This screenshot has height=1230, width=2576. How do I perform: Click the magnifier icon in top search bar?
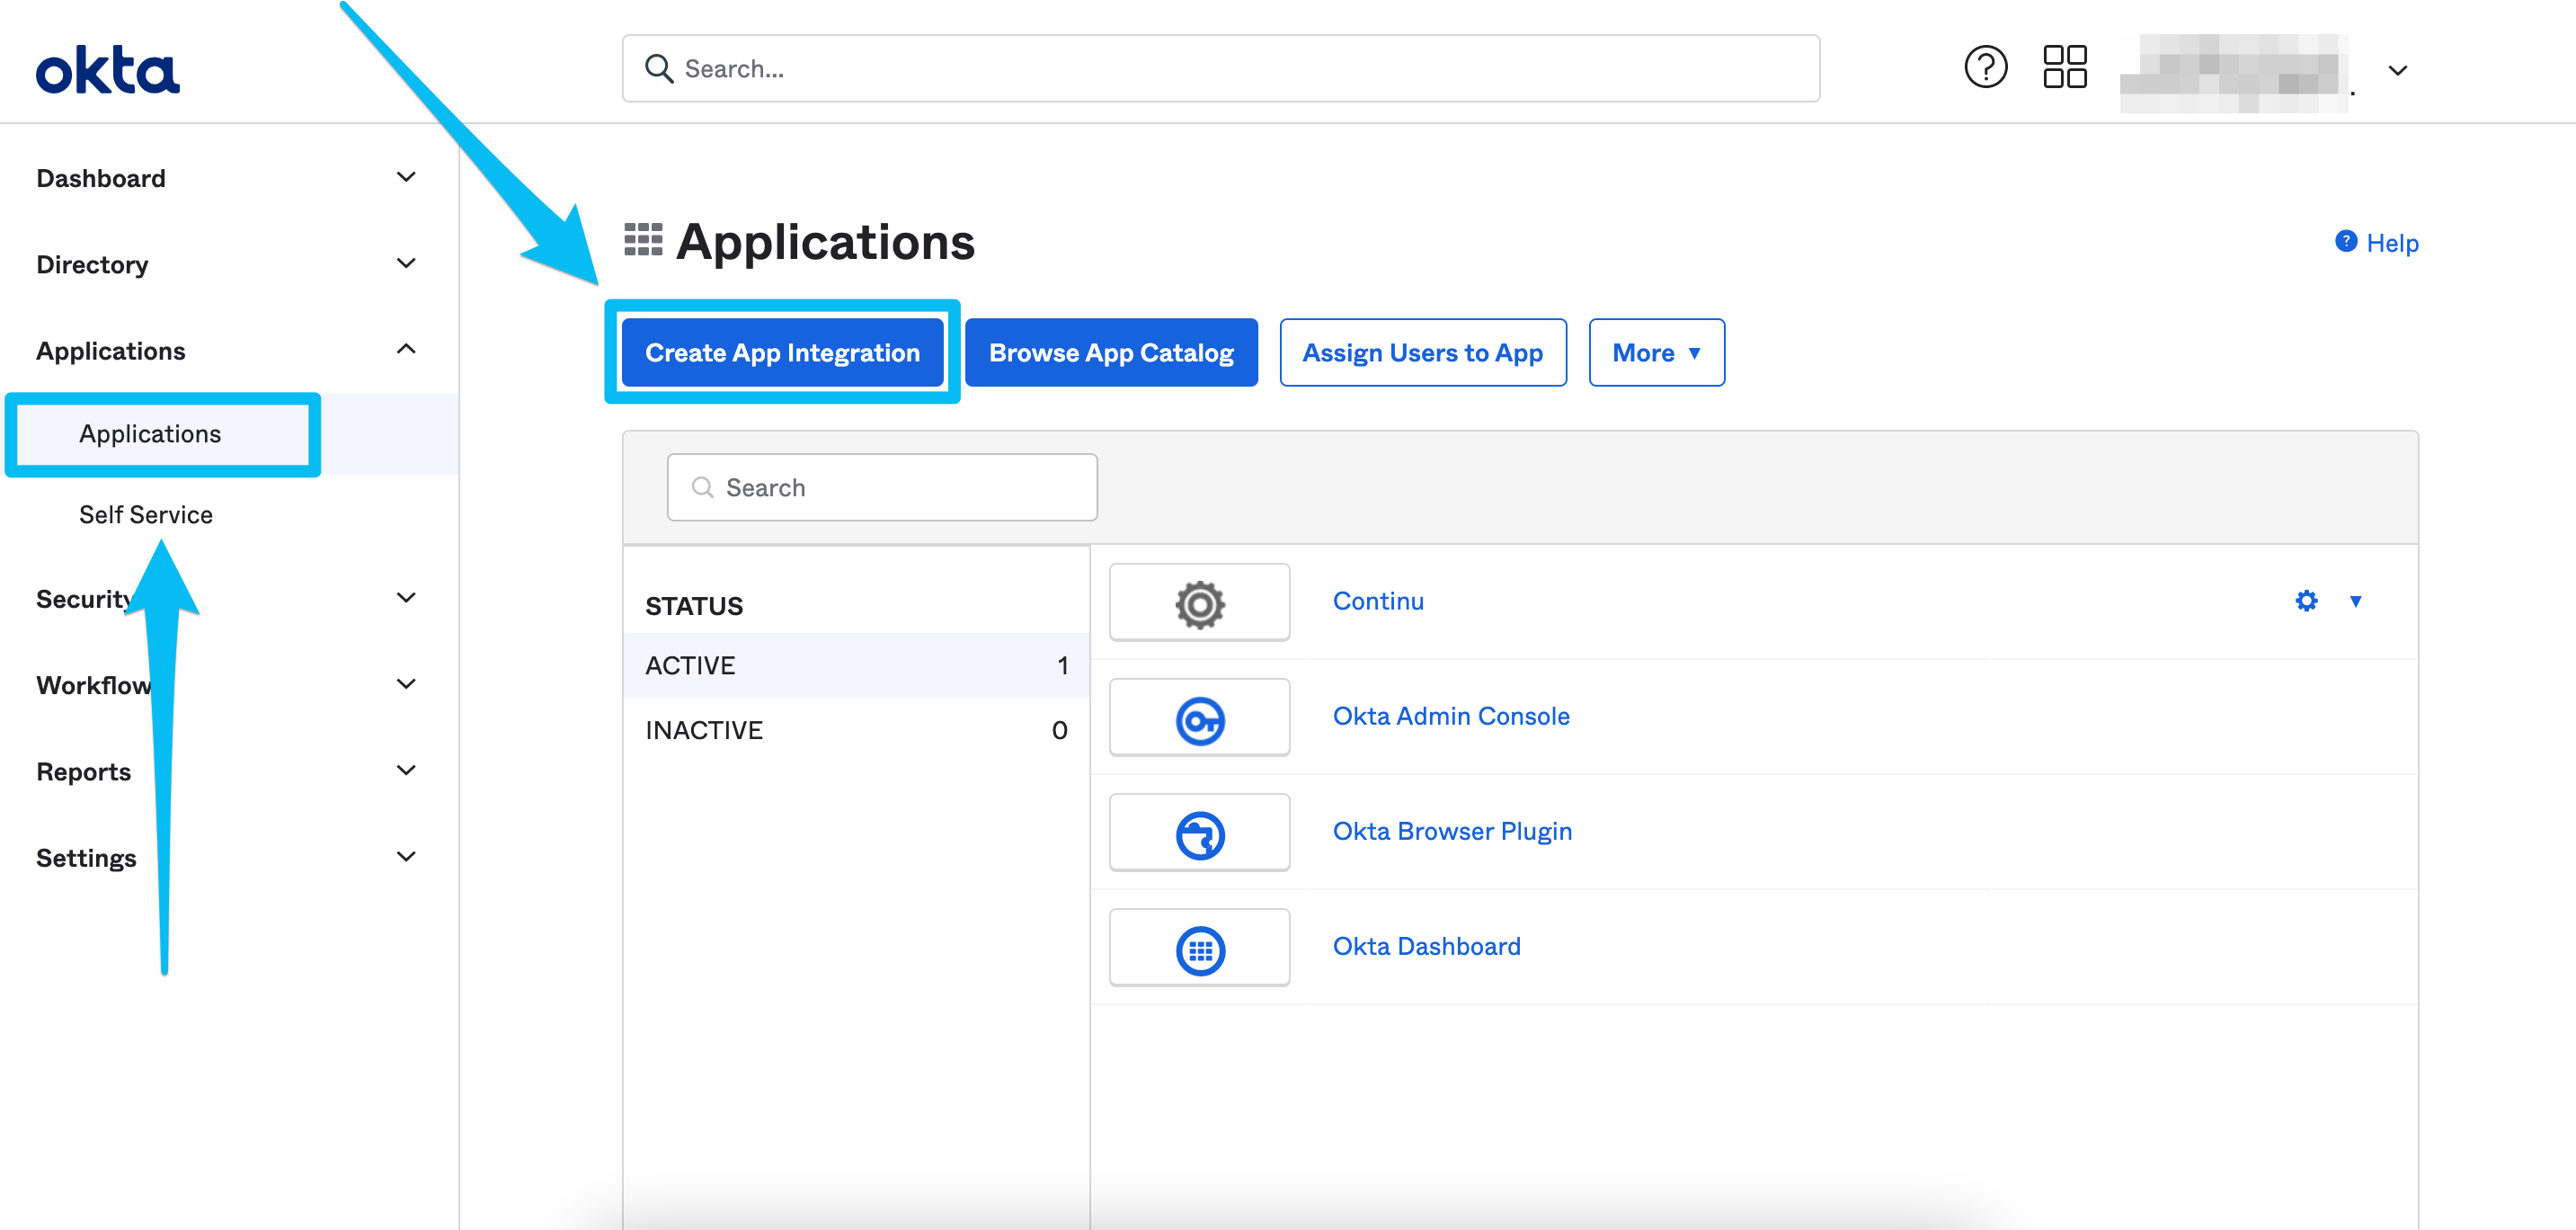[x=658, y=69]
